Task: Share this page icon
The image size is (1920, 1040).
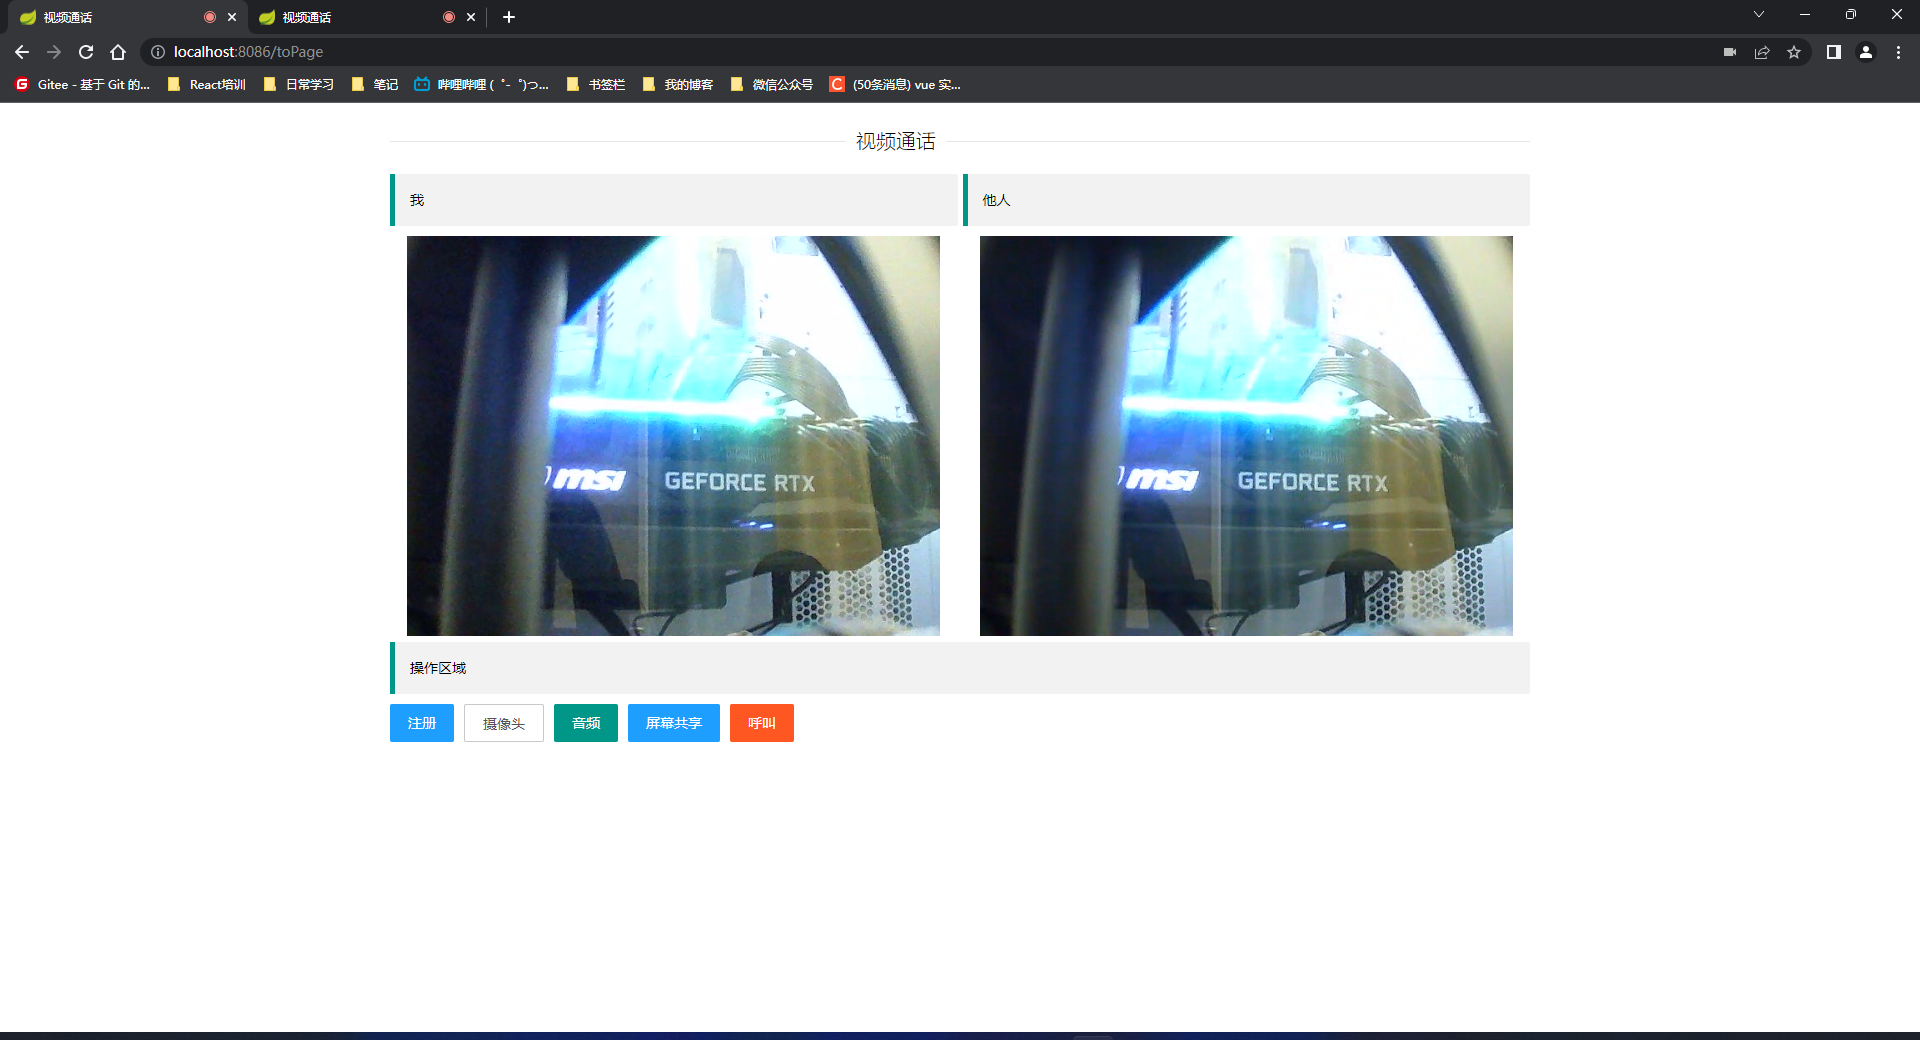Action: pyautogui.click(x=1762, y=52)
